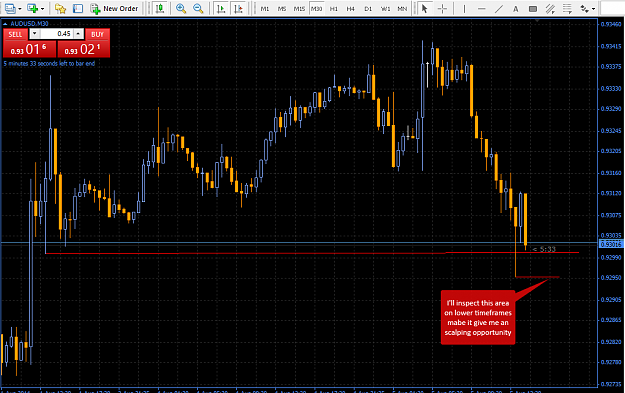Click the 0.92950 price scale label
The height and width of the screenshot is (393, 625).
(x=611, y=278)
